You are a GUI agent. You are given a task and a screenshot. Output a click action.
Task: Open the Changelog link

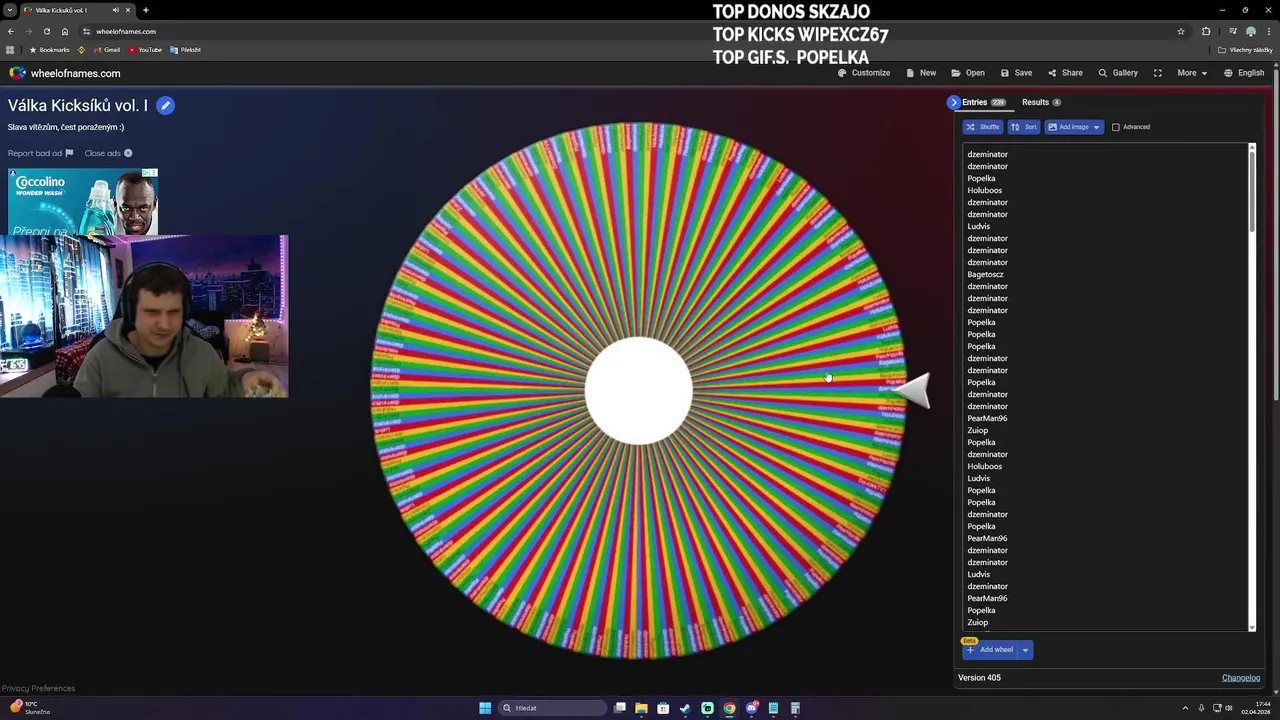click(1241, 678)
